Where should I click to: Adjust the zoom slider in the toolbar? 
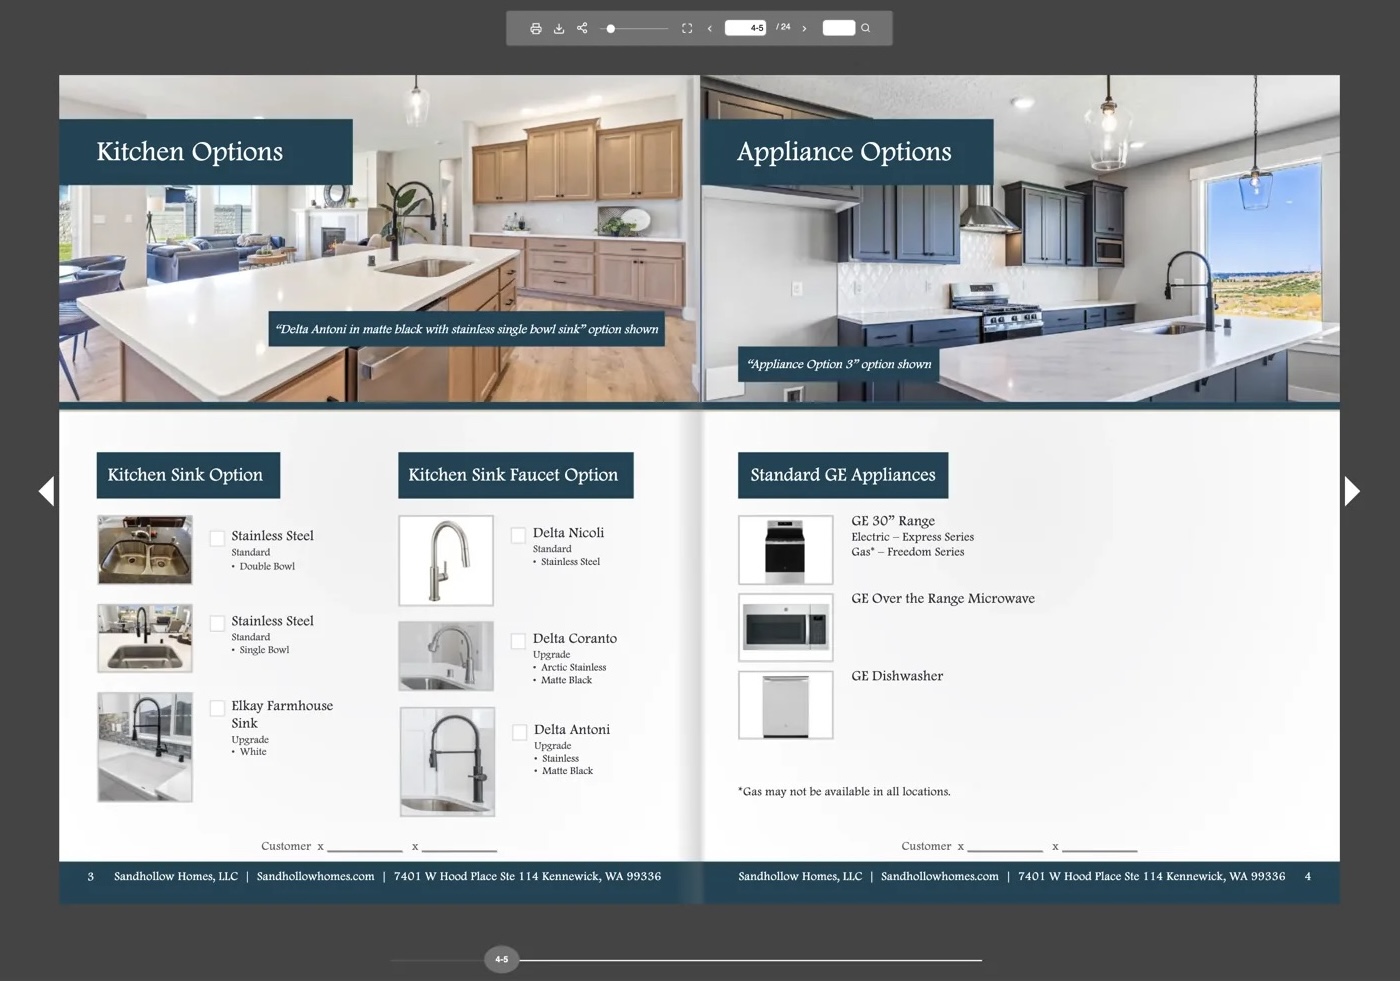[x=636, y=29]
